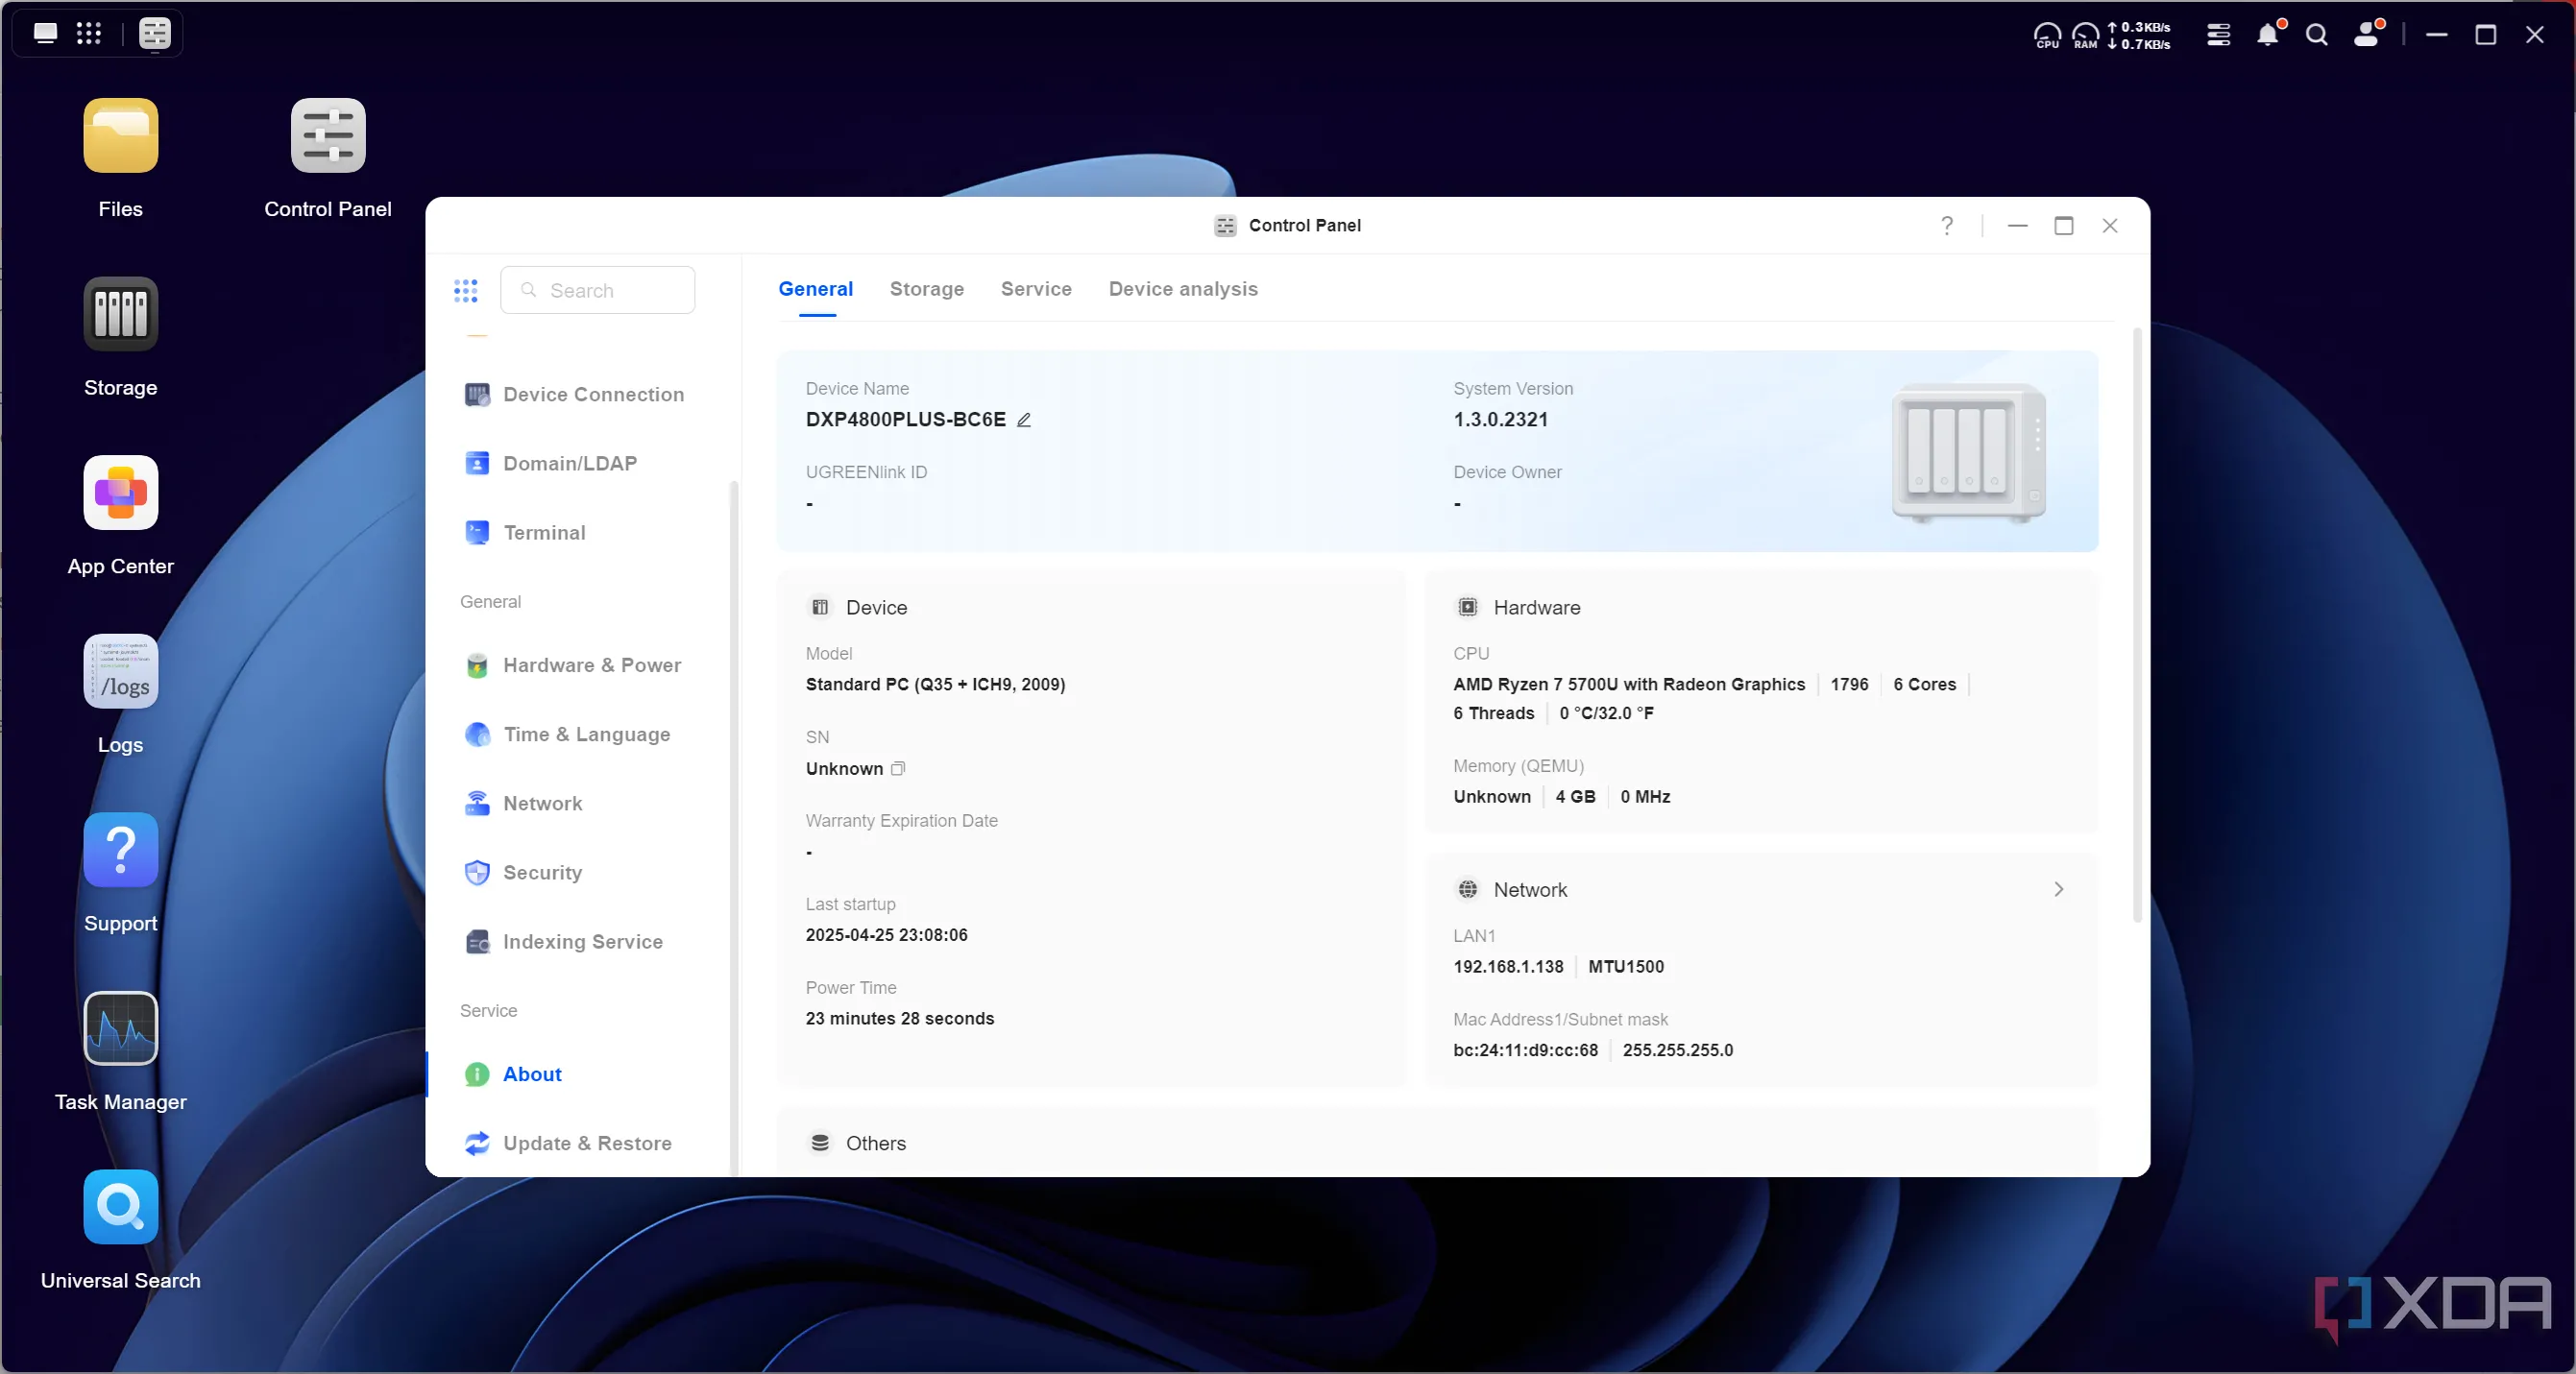Maximize the Control Panel window
2576x1374 pixels.
tap(2064, 226)
